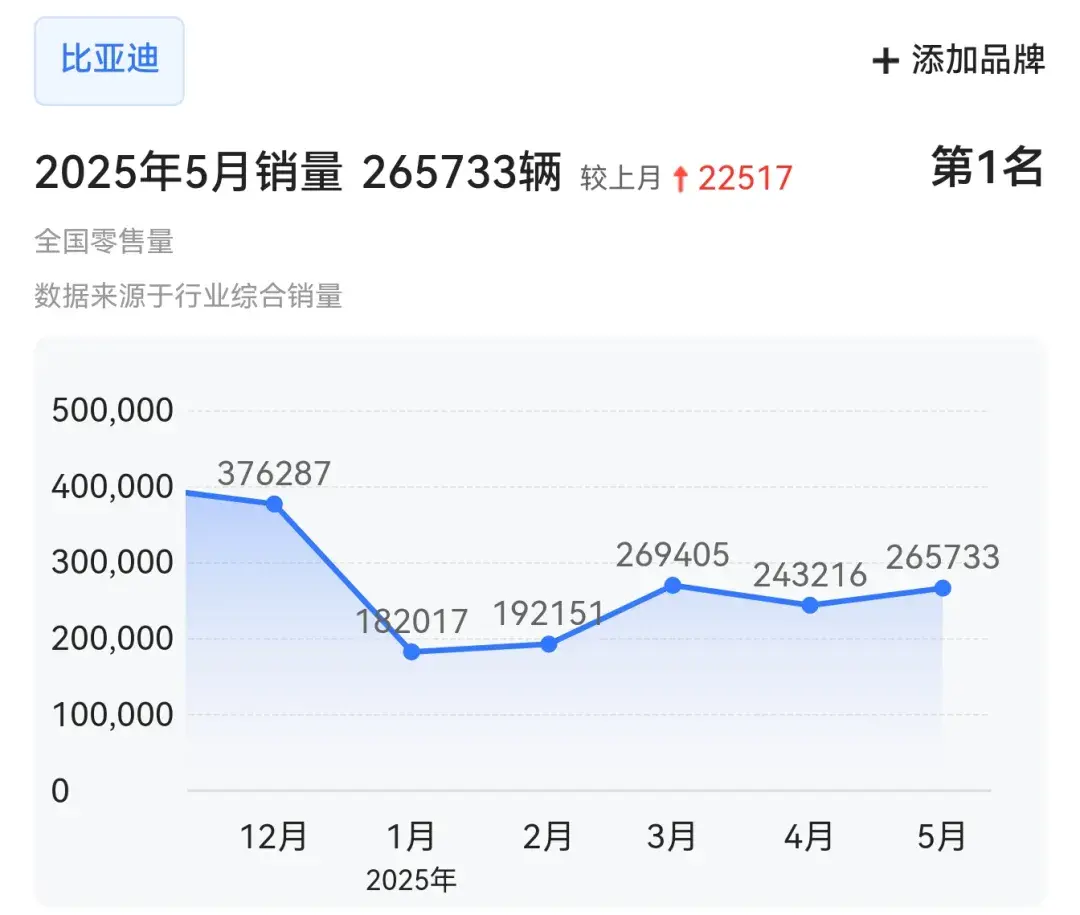Select the 4月 data point valued 243216
1080x915 pixels.
click(x=810, y=606)
